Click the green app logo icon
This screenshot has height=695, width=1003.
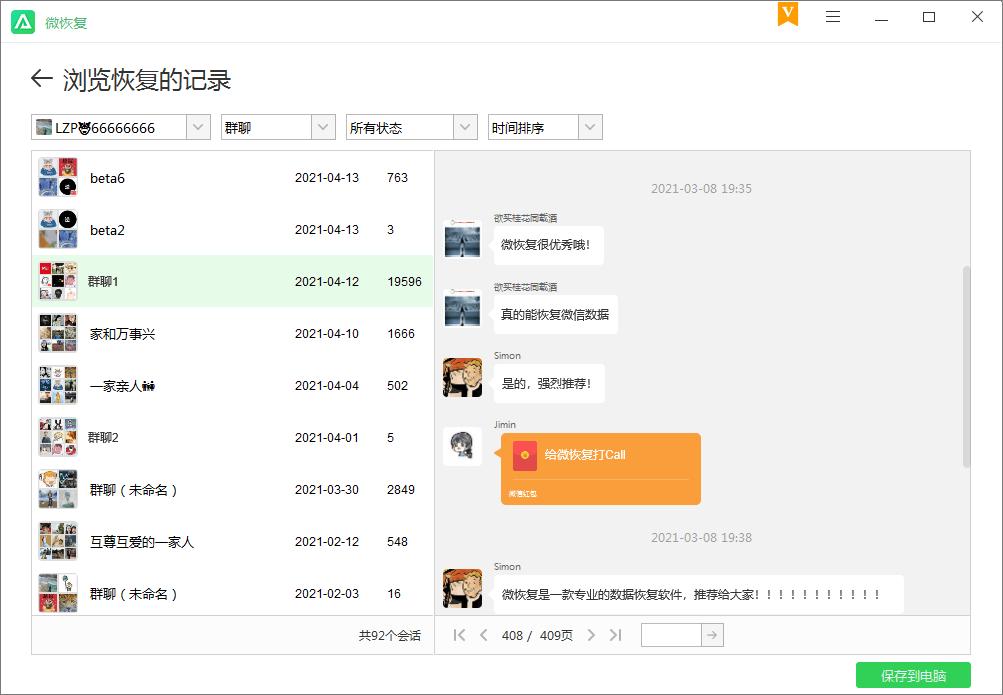[x=23, y=22]
